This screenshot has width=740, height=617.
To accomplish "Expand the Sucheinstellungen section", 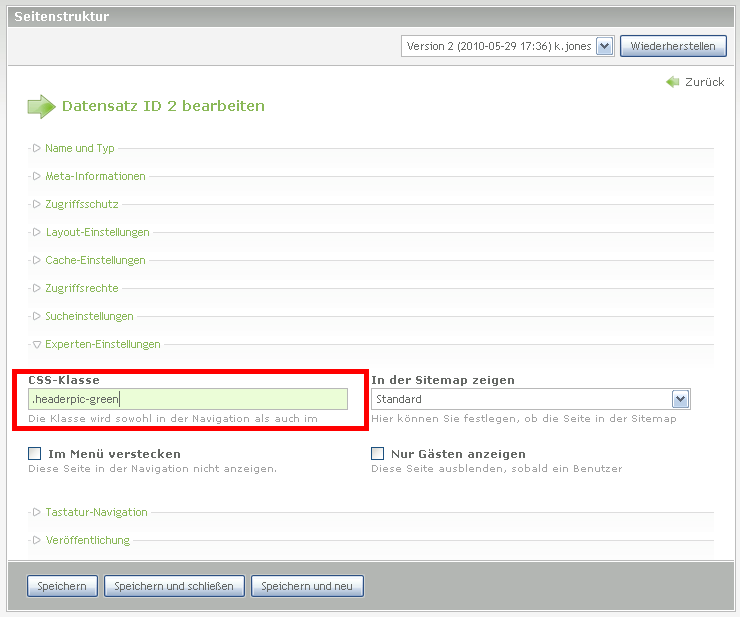I will pos(89,316).
